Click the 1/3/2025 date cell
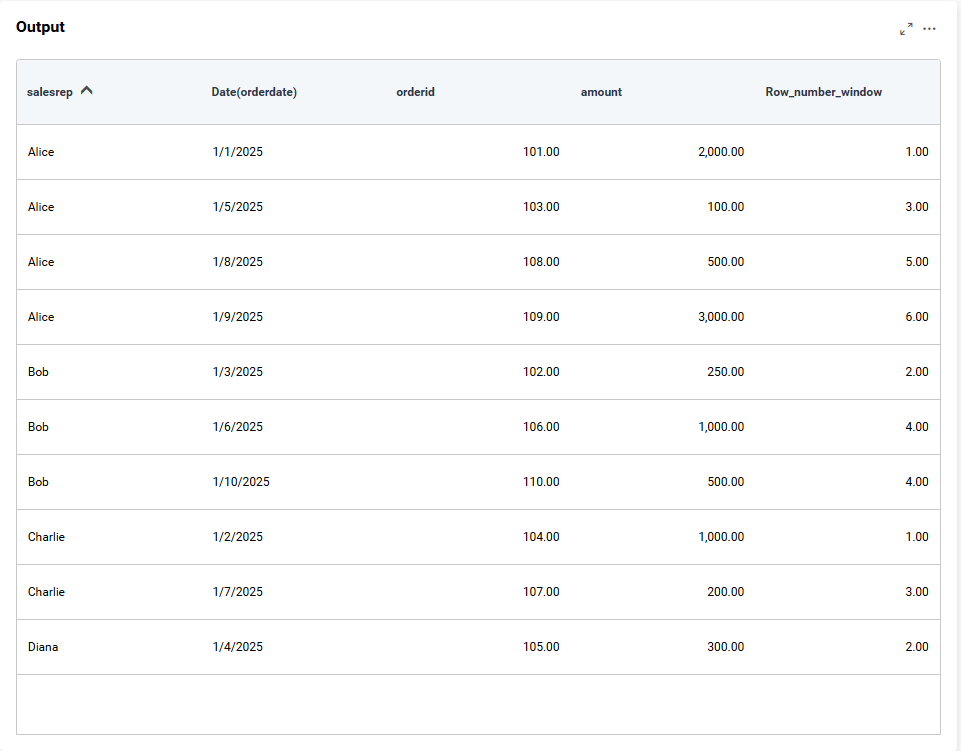The image size is (961, 751). [x=237, y=372]
